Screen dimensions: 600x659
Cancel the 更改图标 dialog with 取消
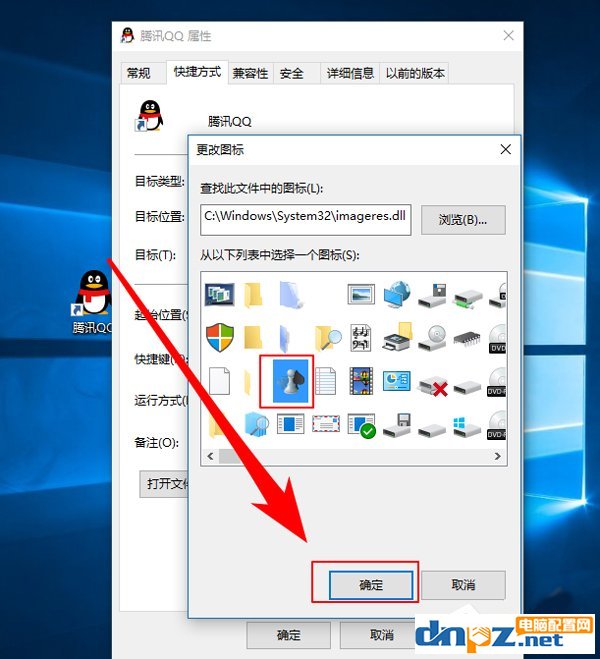(463, 585)
